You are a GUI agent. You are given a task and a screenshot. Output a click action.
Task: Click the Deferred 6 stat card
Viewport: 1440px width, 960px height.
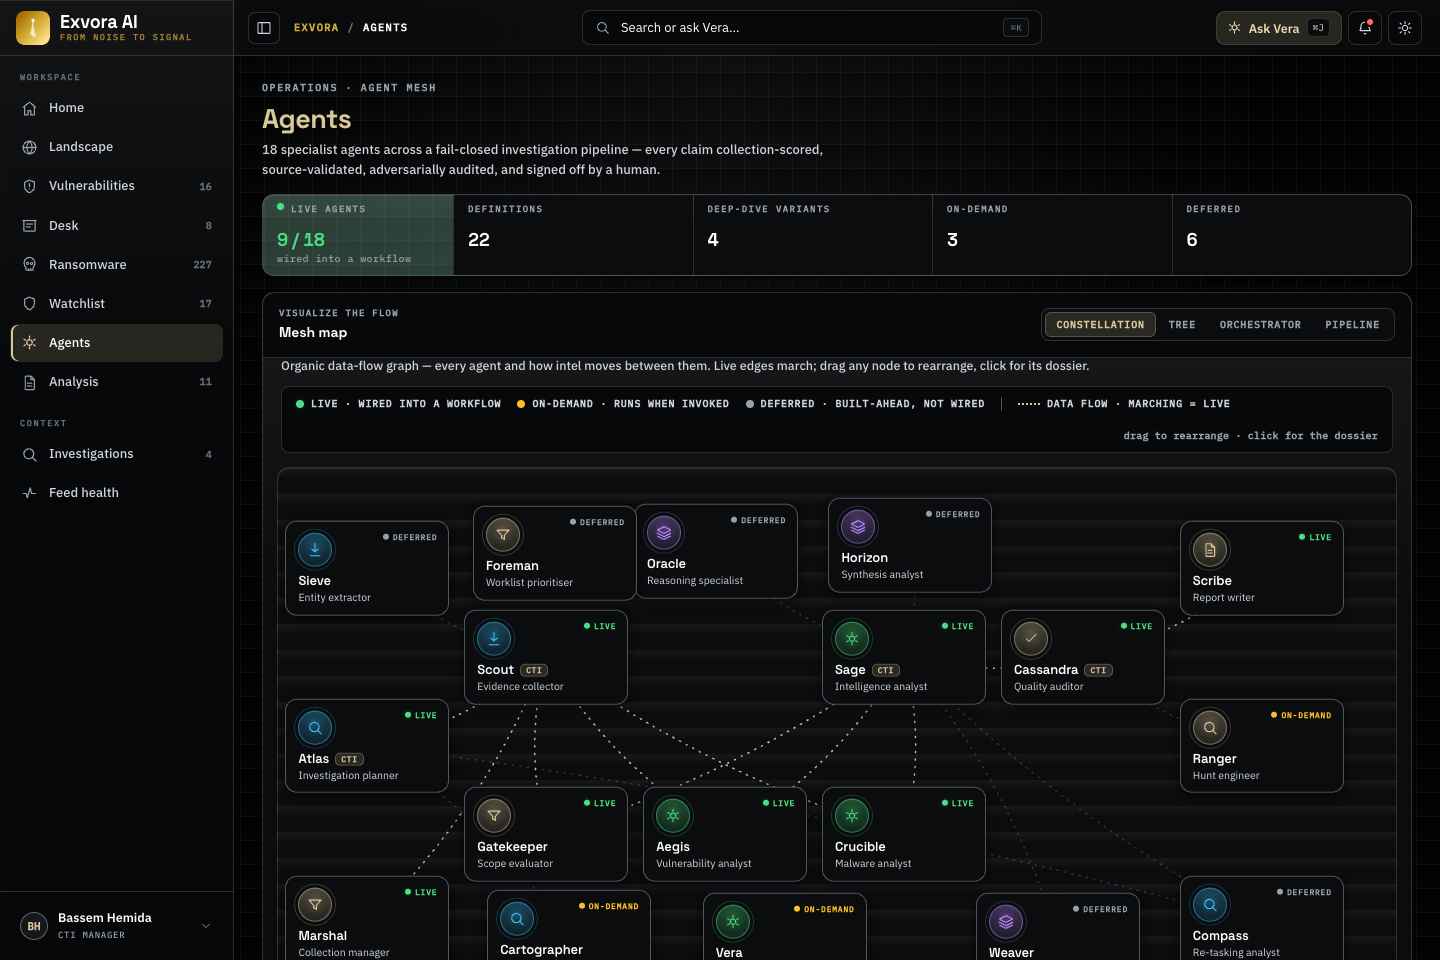[1291, 235]
